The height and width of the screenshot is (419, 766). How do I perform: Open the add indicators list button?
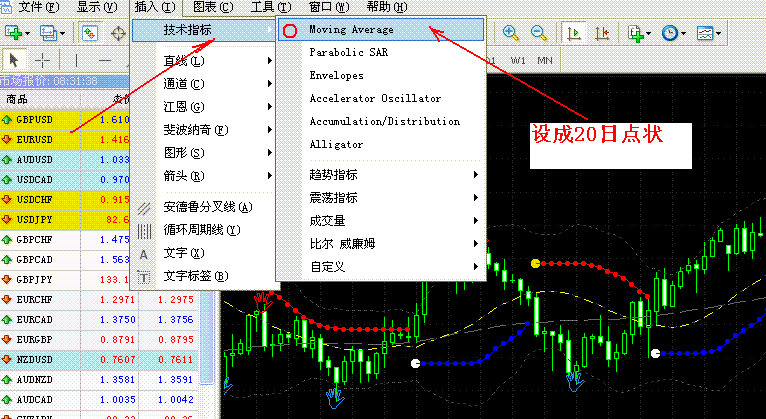tap(636, 33)
